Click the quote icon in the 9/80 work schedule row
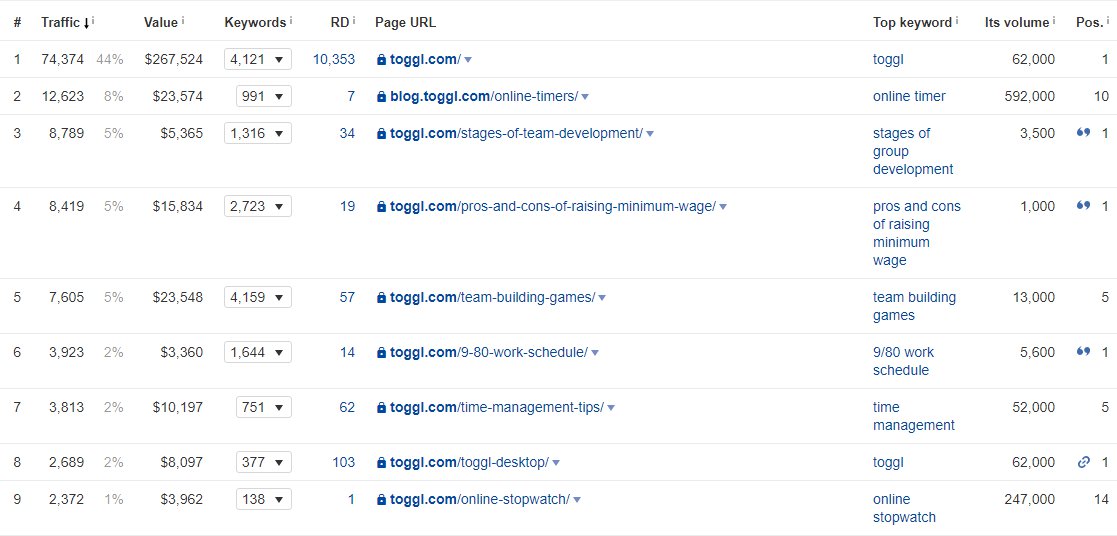 pyautogui.click(x=1084, y=351)
